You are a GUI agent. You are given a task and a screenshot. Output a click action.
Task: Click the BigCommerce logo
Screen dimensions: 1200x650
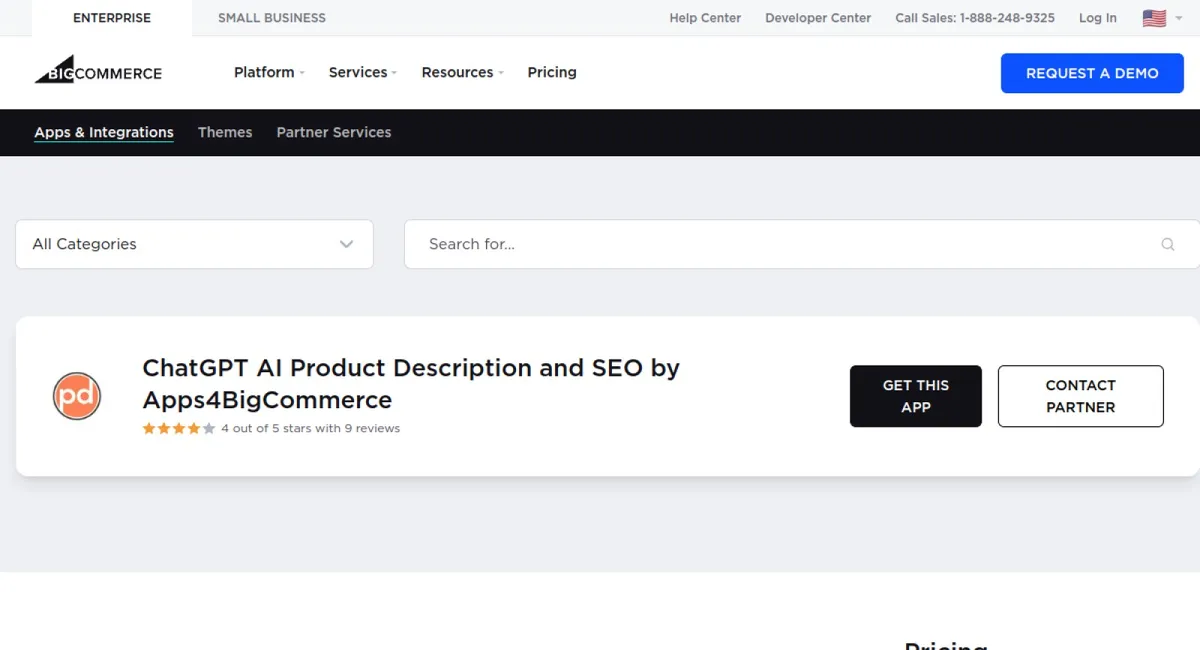point(97,71)
